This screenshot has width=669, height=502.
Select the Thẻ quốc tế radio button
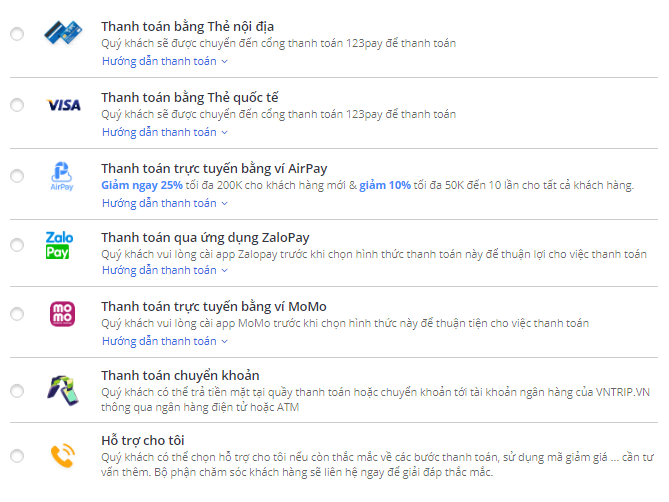(17, 104)
